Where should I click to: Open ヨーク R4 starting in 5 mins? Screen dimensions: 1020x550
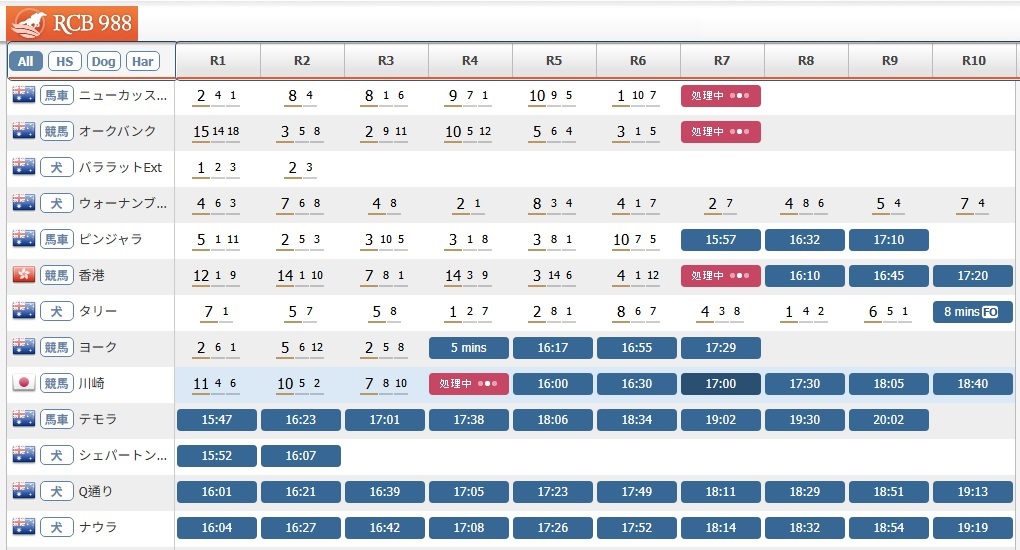click(x=469, y=347)
